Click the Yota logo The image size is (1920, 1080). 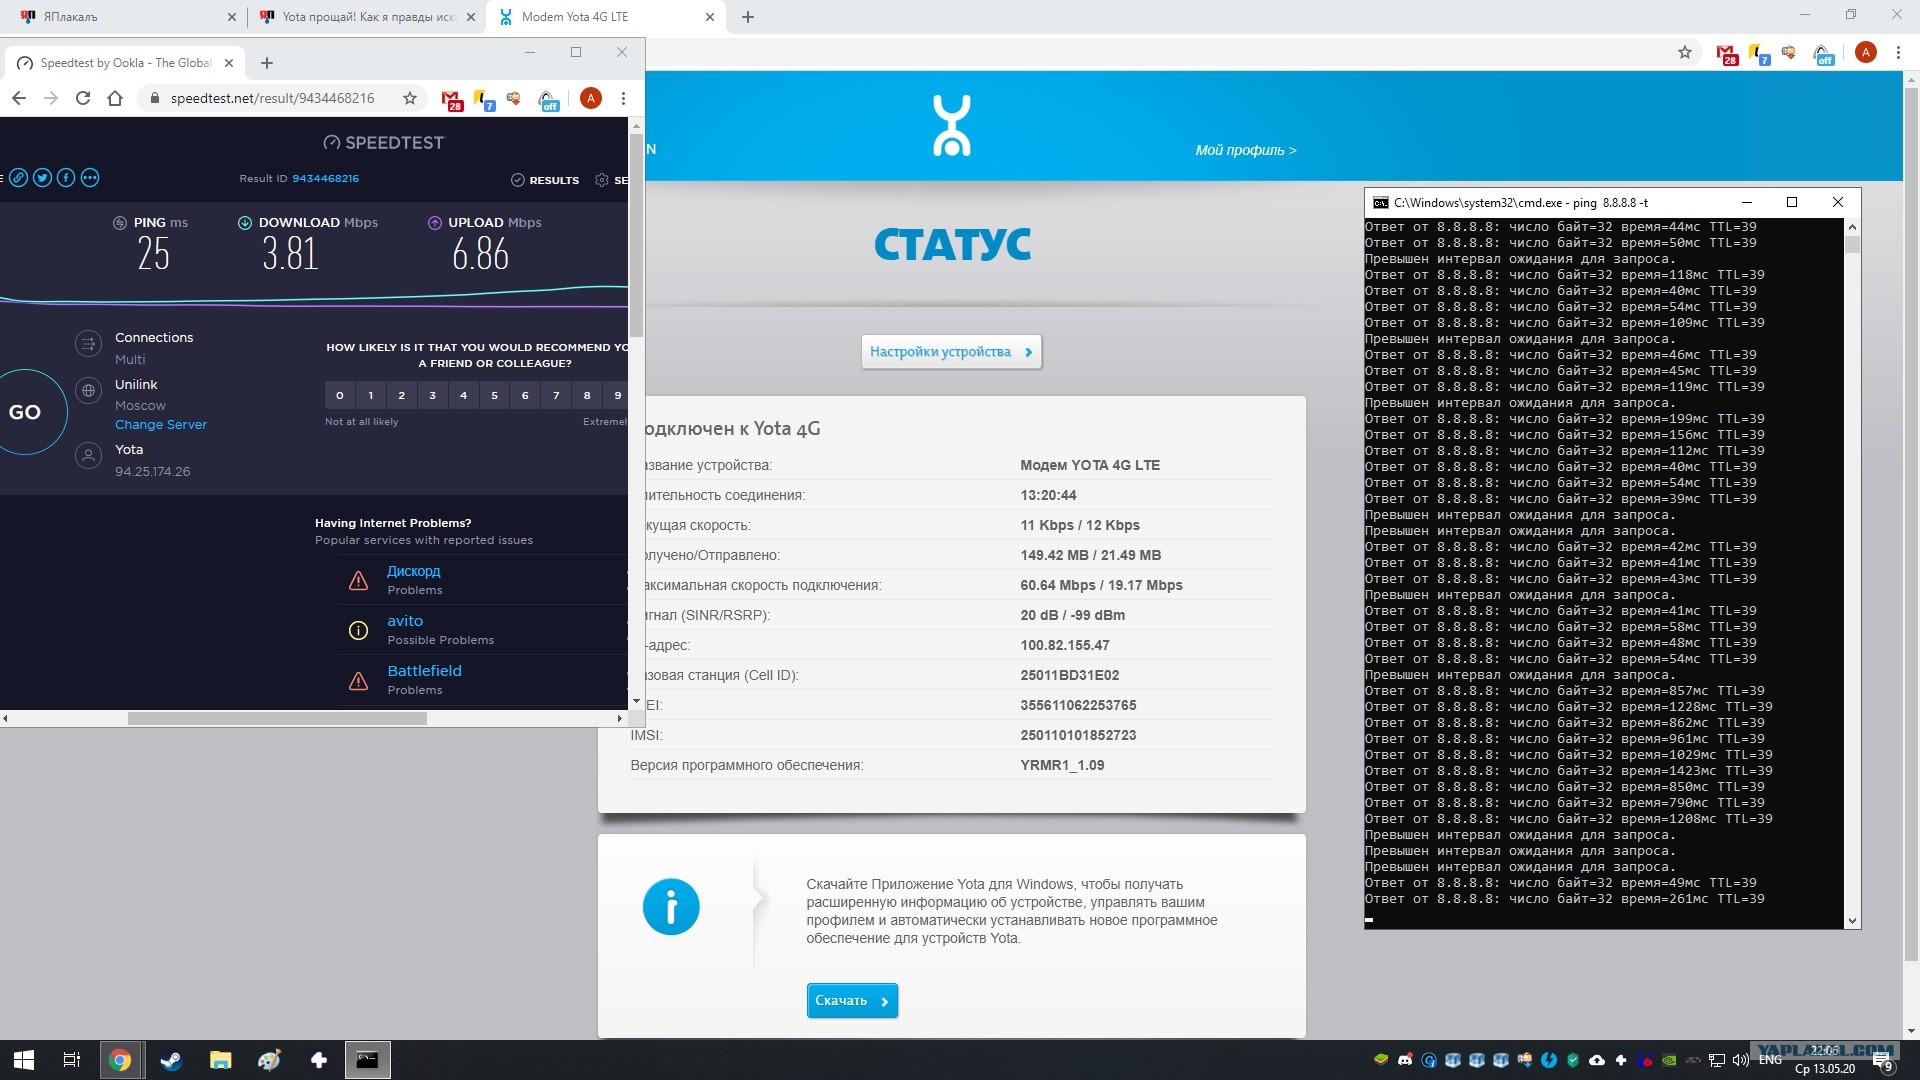click(951, 126)
